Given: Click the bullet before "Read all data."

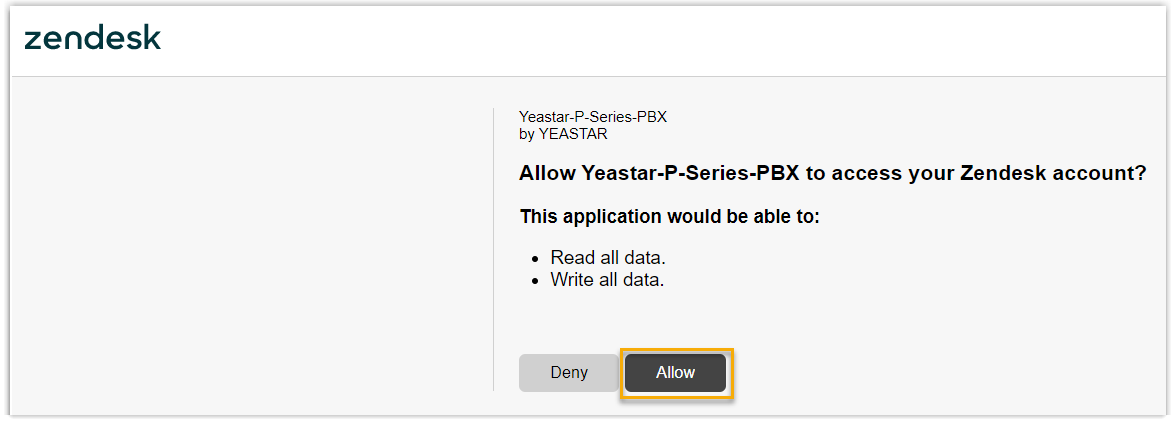Looking at the screenshot, I should [x=536, y=259].
